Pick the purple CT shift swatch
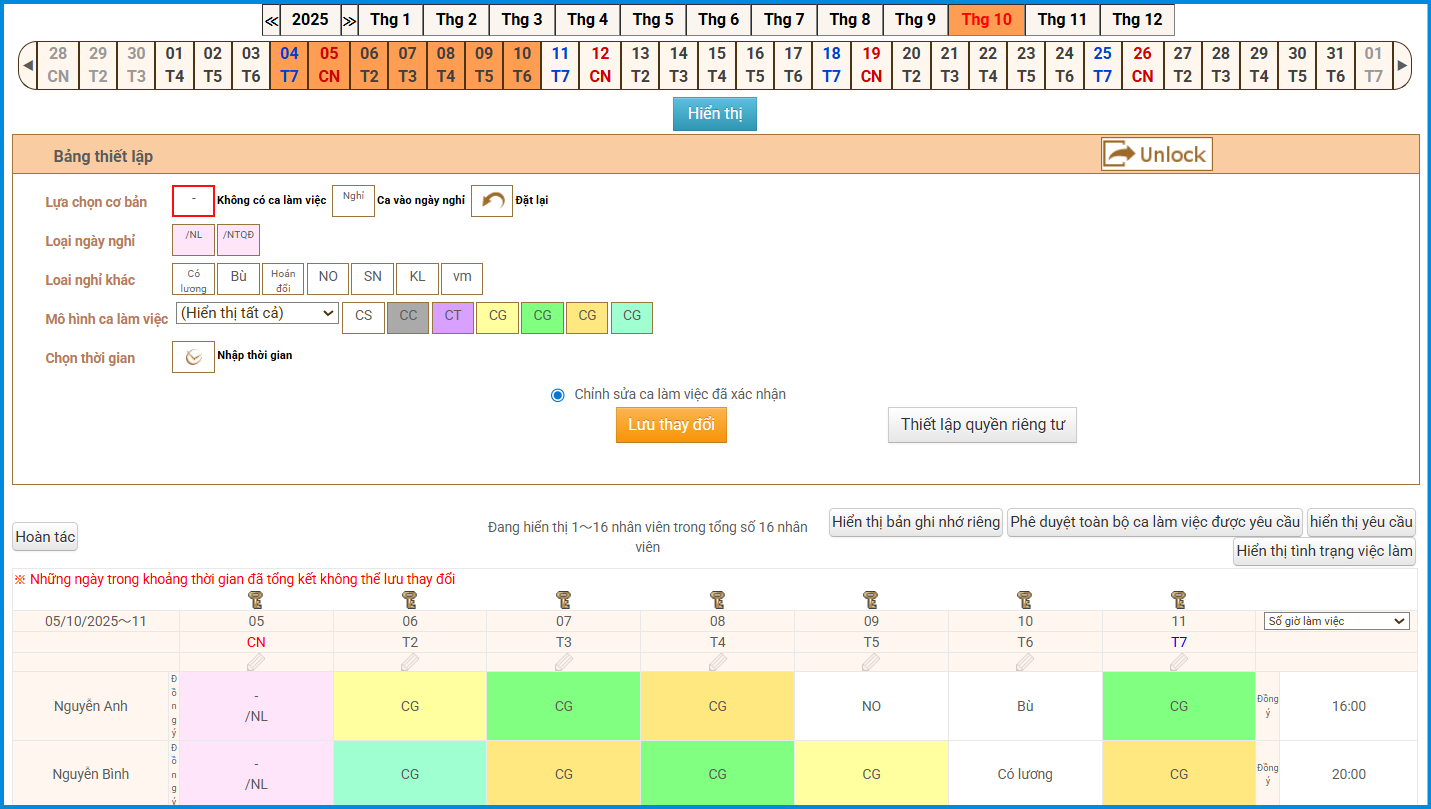Viewport: 1431px width, 809px height. 453,317
